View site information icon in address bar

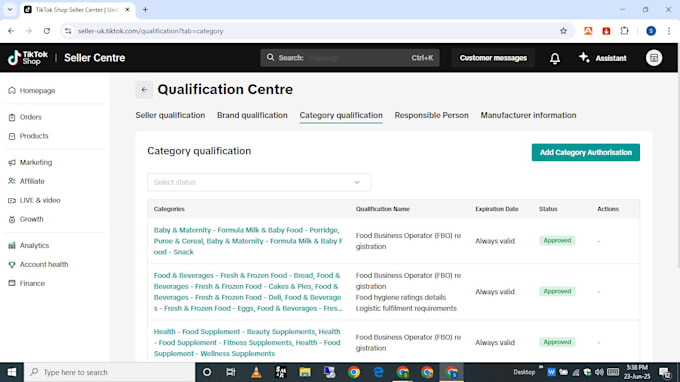coord(68,31)
